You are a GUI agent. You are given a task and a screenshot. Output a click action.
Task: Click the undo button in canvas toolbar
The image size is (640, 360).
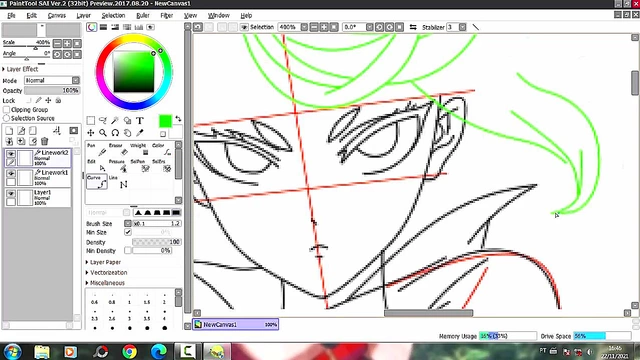198,27
